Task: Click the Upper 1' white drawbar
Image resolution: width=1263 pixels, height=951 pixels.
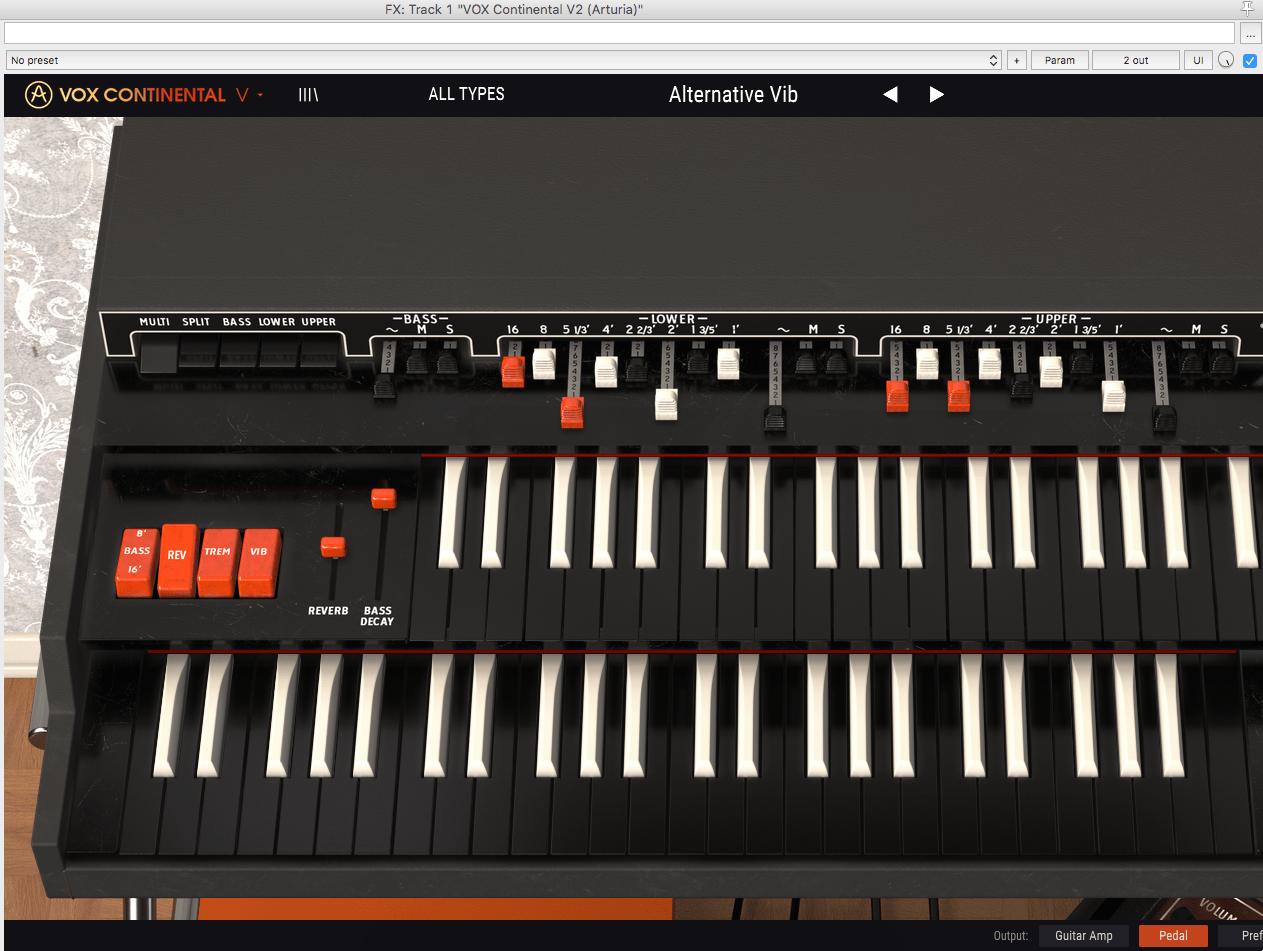Action: coord(1114,396)
